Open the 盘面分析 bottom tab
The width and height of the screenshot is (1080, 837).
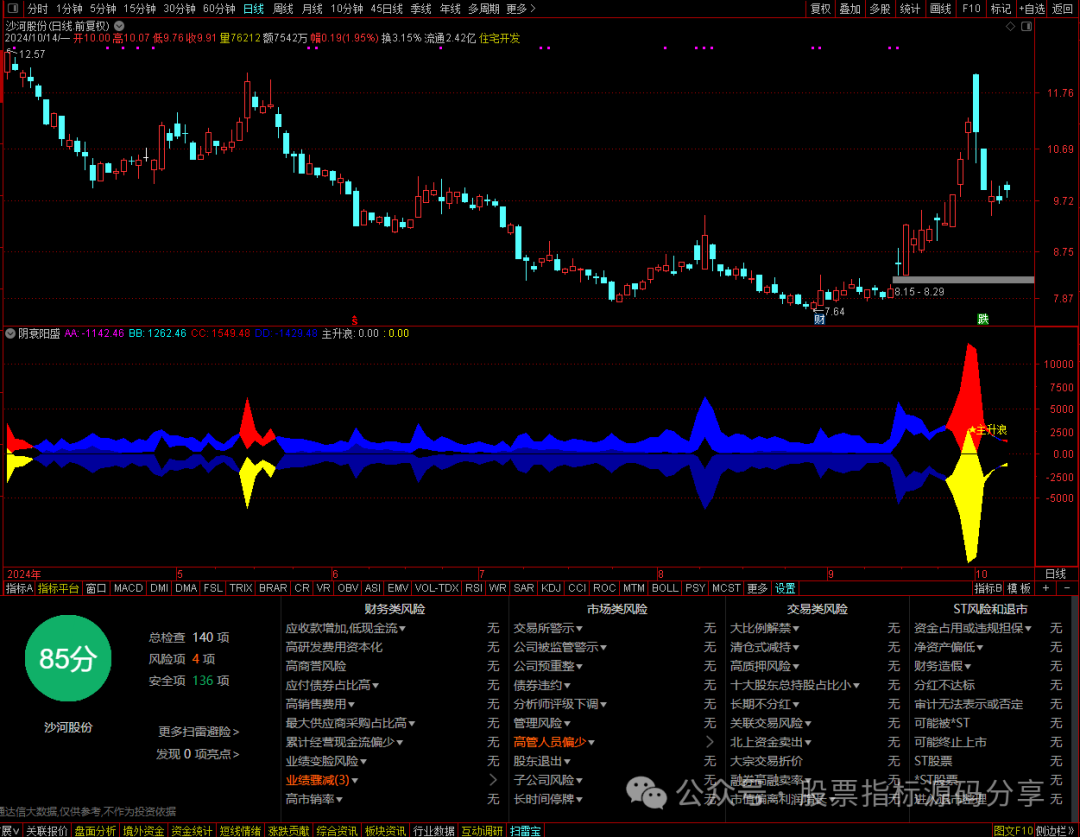pos(95,831)
